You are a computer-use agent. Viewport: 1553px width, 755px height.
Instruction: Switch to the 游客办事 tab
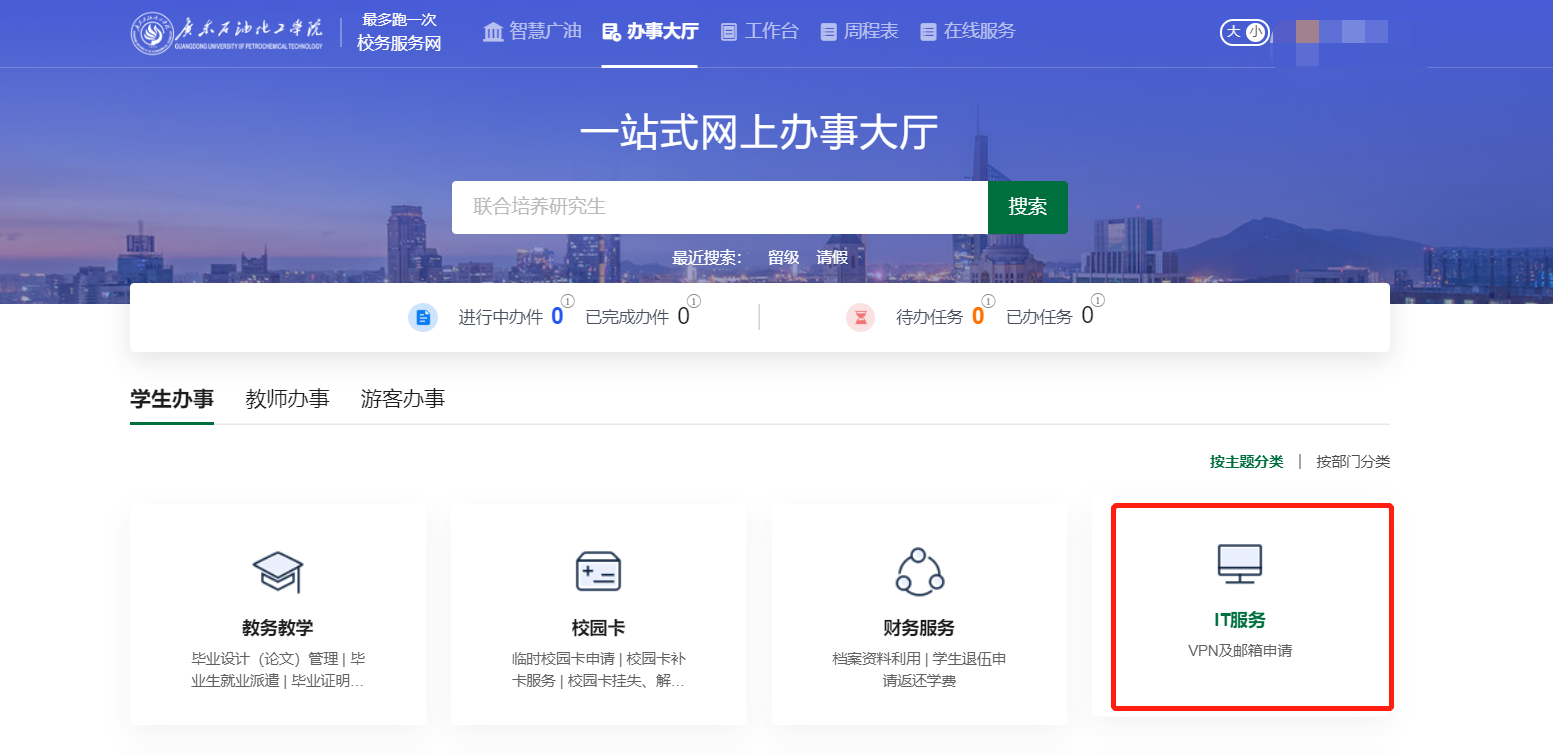click(x=402, y=399)
